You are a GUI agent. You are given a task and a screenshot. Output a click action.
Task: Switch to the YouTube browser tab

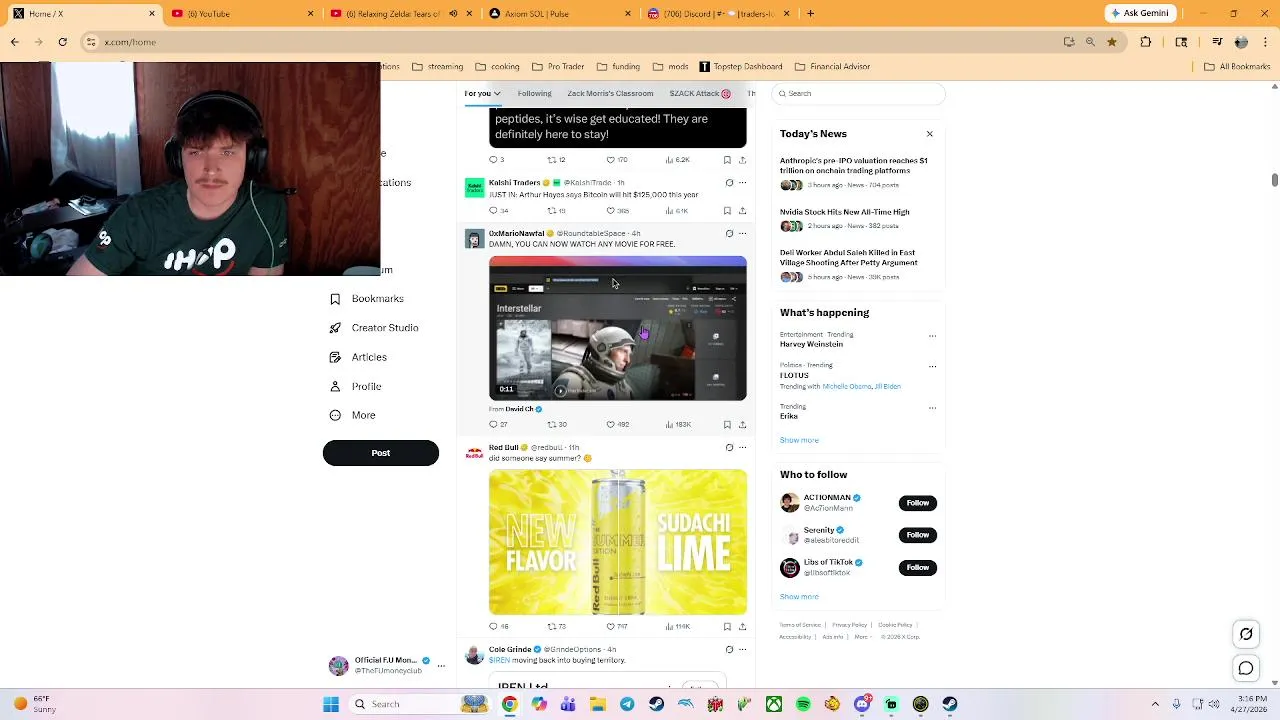(x=240, y=14)
